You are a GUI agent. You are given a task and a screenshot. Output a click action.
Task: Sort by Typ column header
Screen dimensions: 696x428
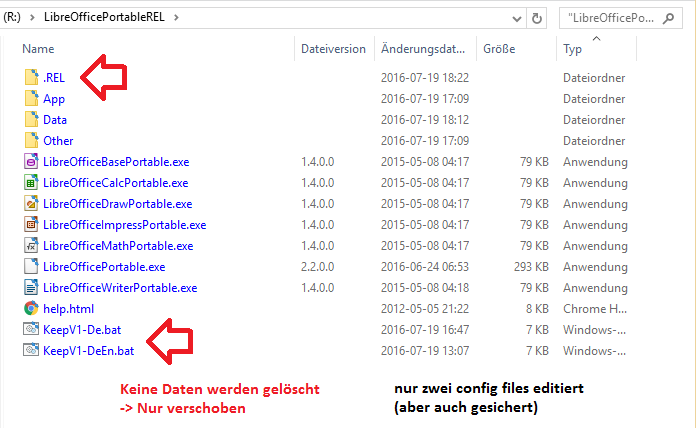(572, 49)
